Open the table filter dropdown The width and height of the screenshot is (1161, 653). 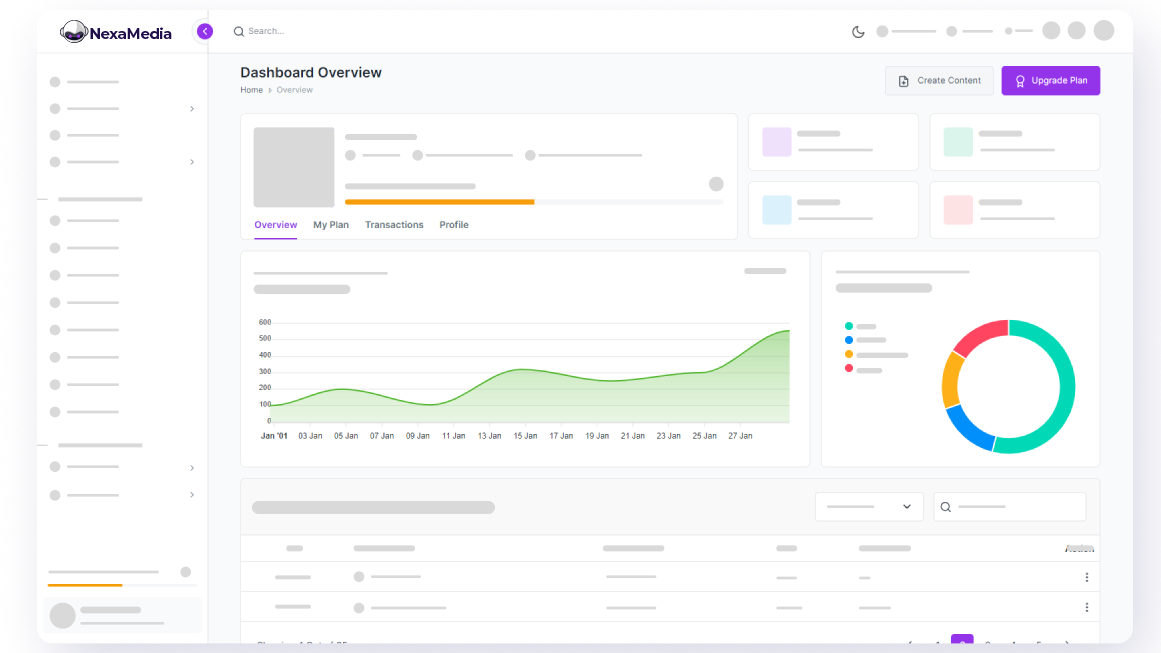[868, 507]
